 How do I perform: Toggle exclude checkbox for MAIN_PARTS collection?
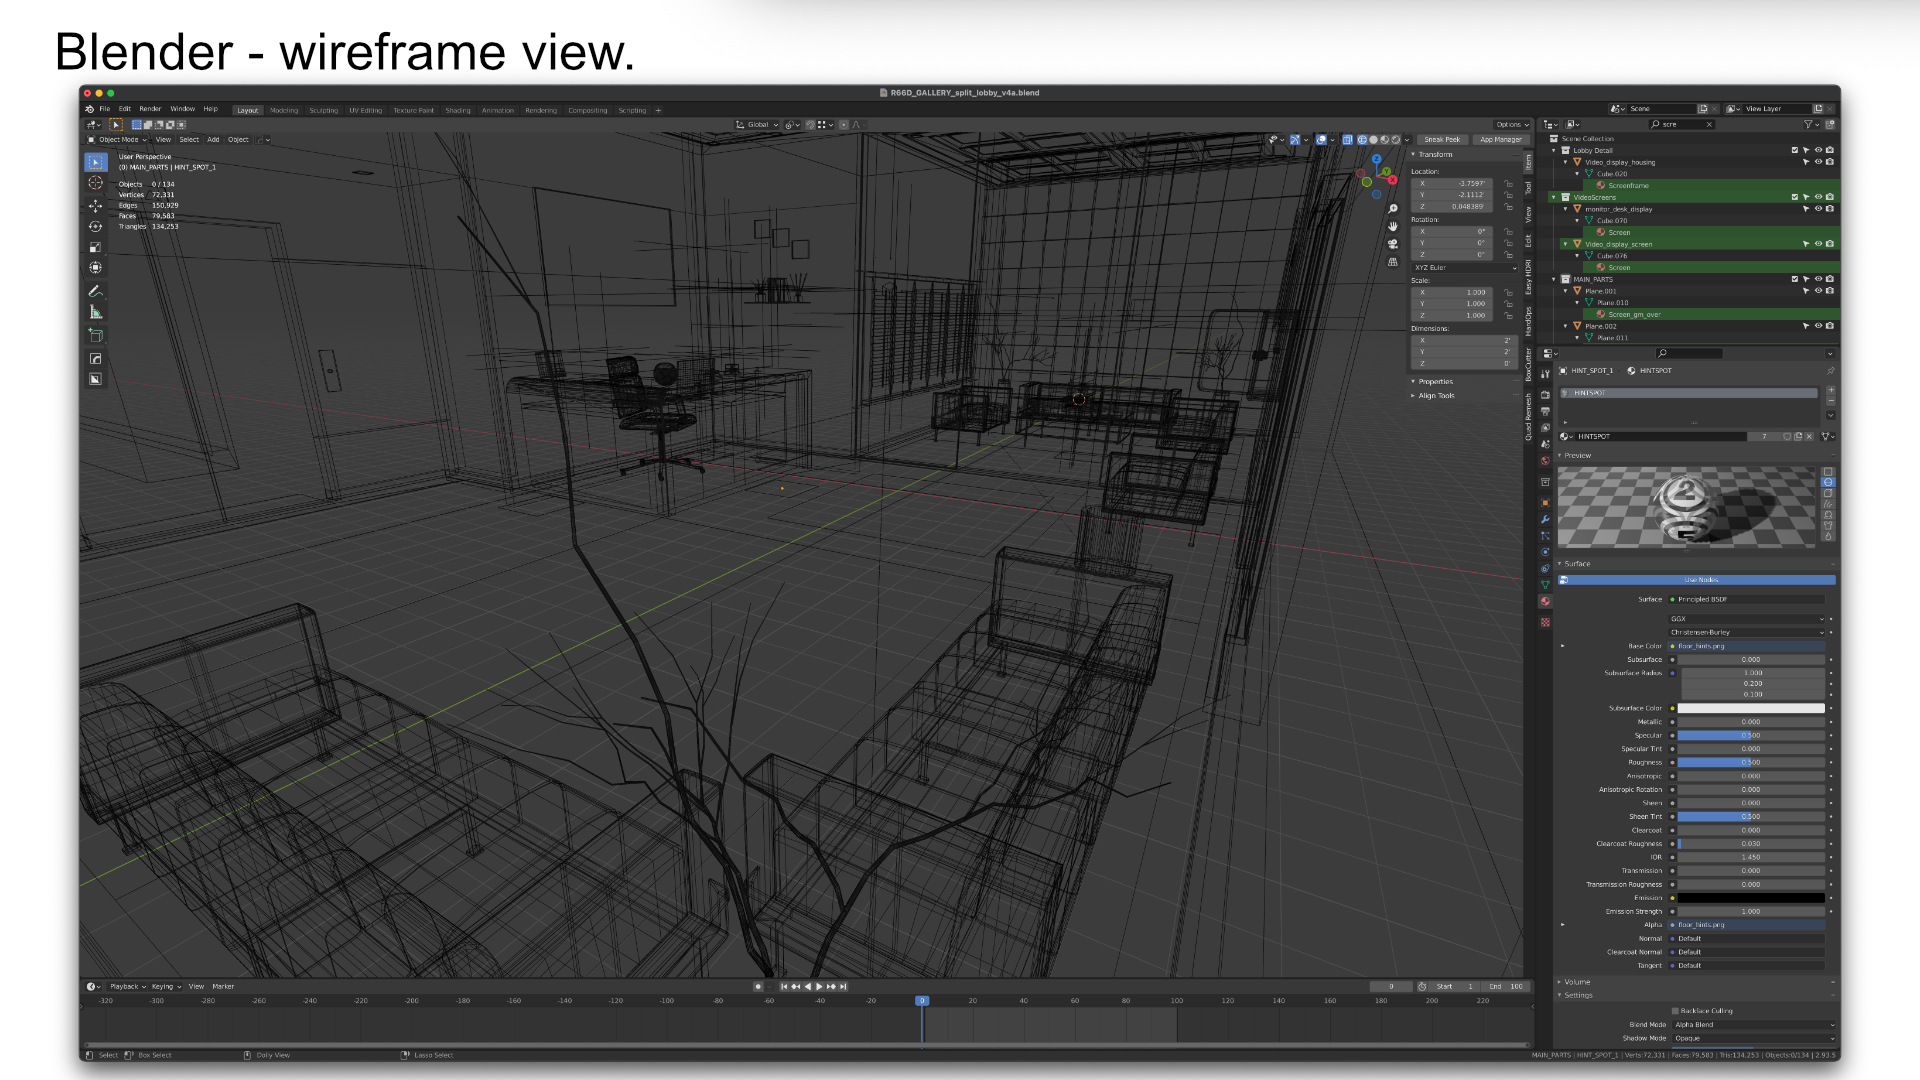coord(1795,279)
